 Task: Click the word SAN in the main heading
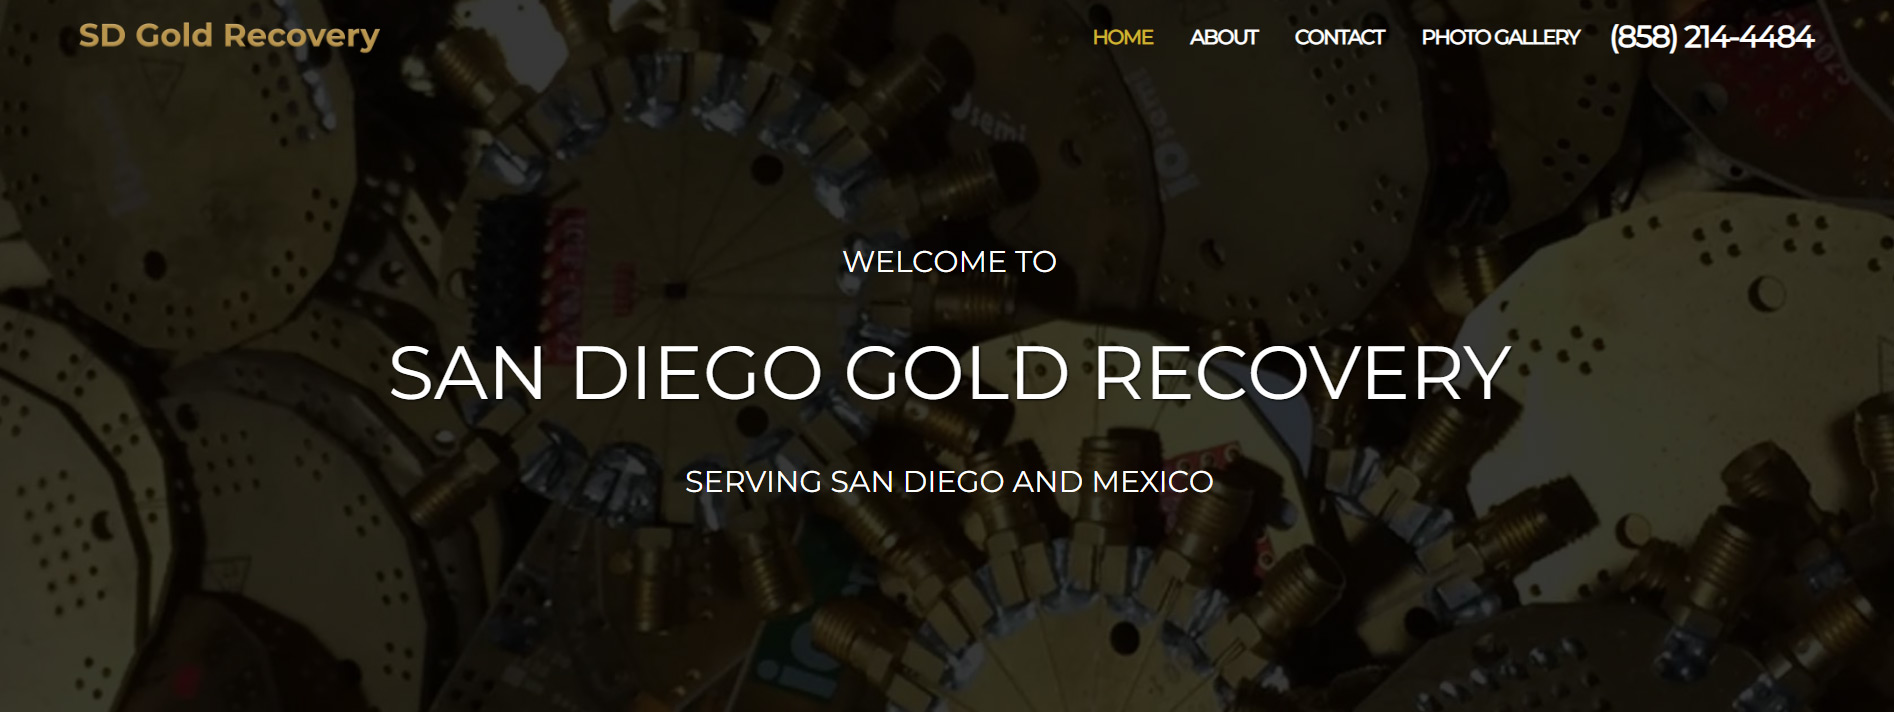click(x=467, y=373)
